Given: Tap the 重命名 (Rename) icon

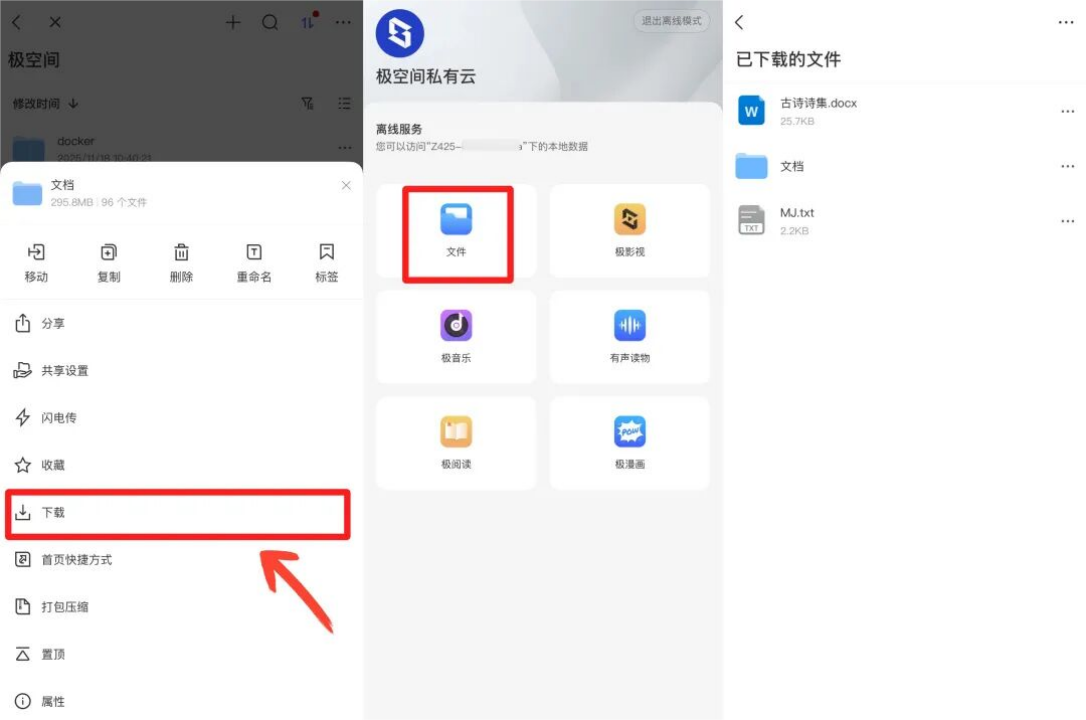Looking at the screenshot, I should 254,253.
